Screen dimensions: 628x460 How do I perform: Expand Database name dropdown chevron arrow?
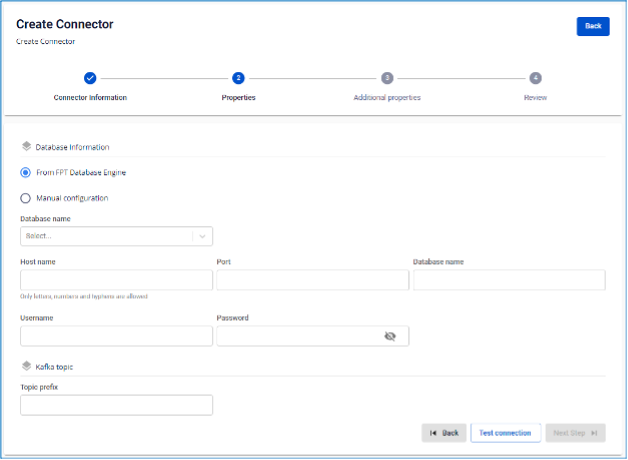coord(202,236)
